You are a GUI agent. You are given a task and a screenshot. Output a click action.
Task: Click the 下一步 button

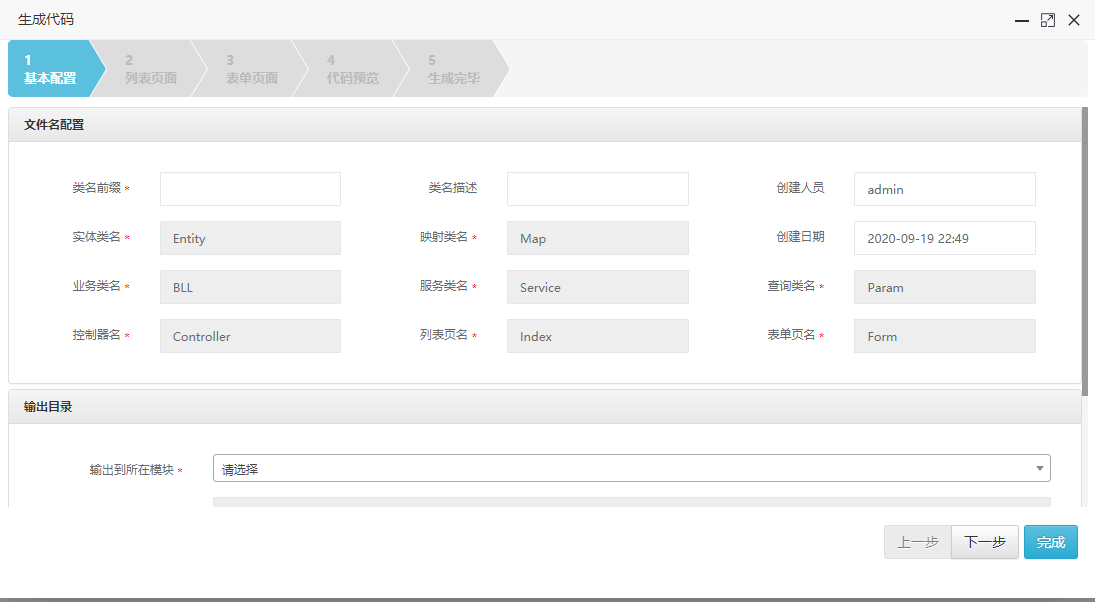(984, 541)
